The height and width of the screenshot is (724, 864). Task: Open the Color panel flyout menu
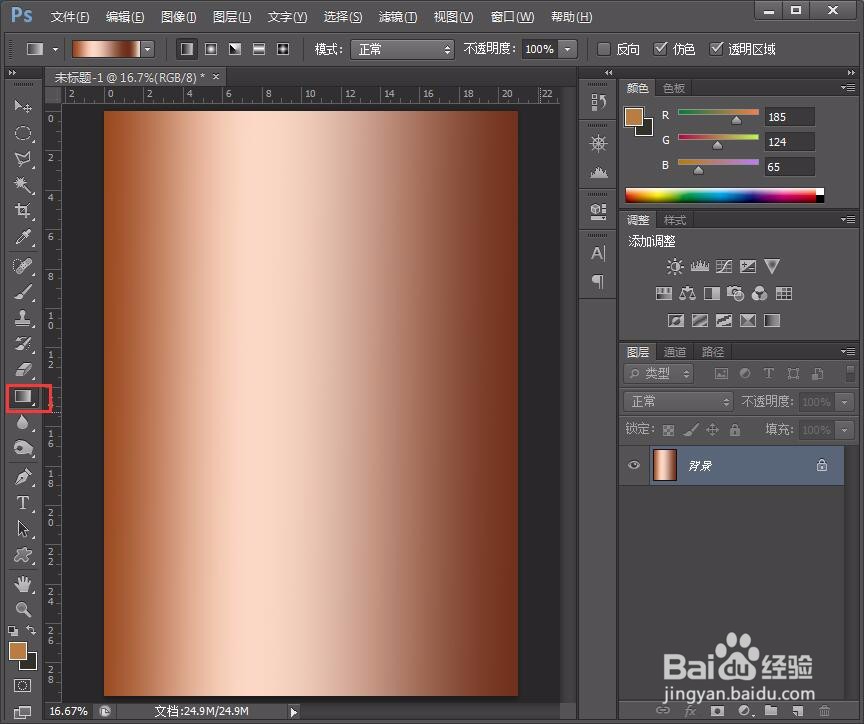[849, 88]
